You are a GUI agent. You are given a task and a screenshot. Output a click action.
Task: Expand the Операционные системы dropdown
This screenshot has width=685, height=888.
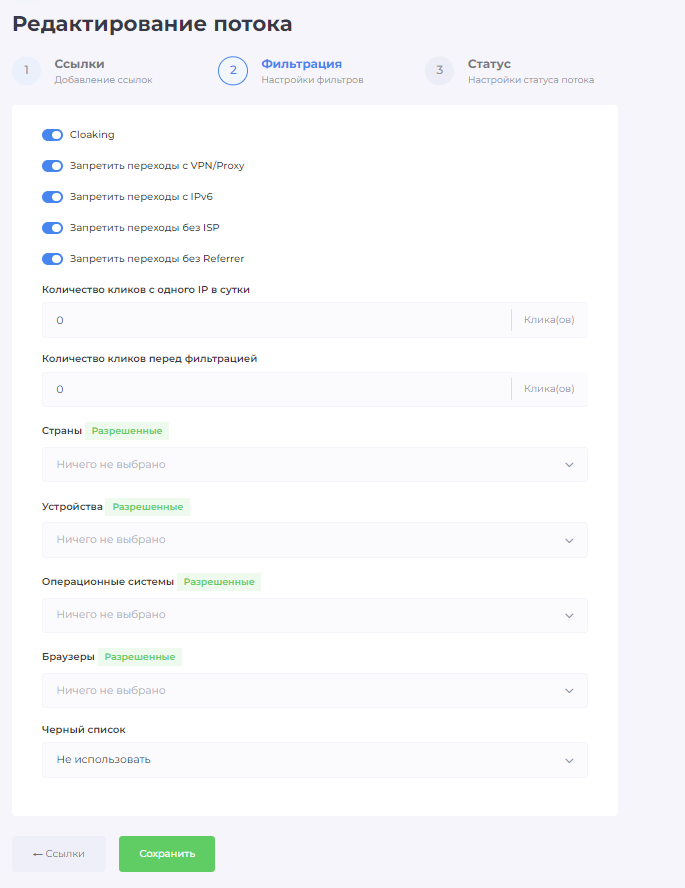click(x=315, y=615)
